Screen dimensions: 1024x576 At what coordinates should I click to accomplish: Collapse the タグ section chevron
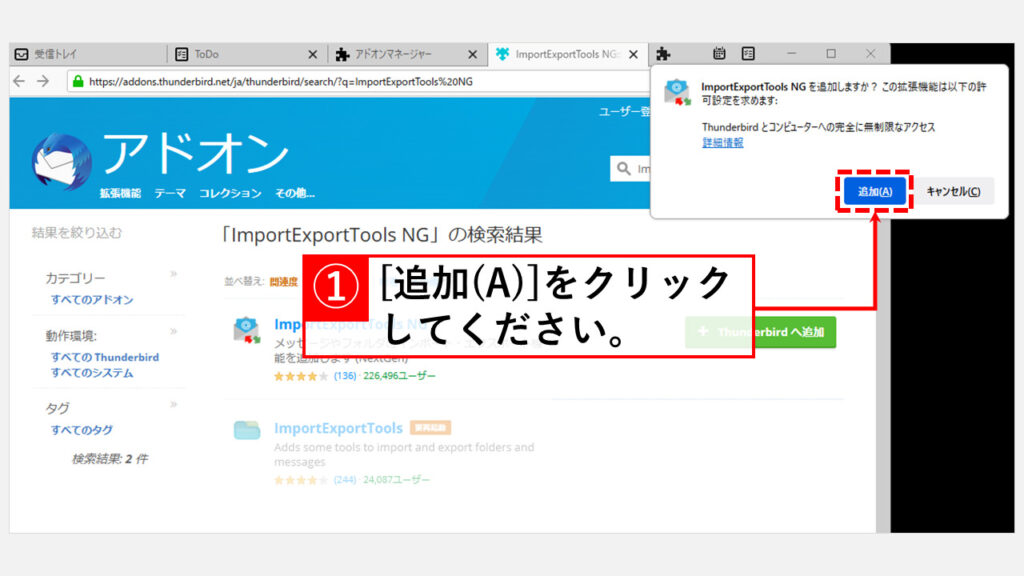click(174, 405)
